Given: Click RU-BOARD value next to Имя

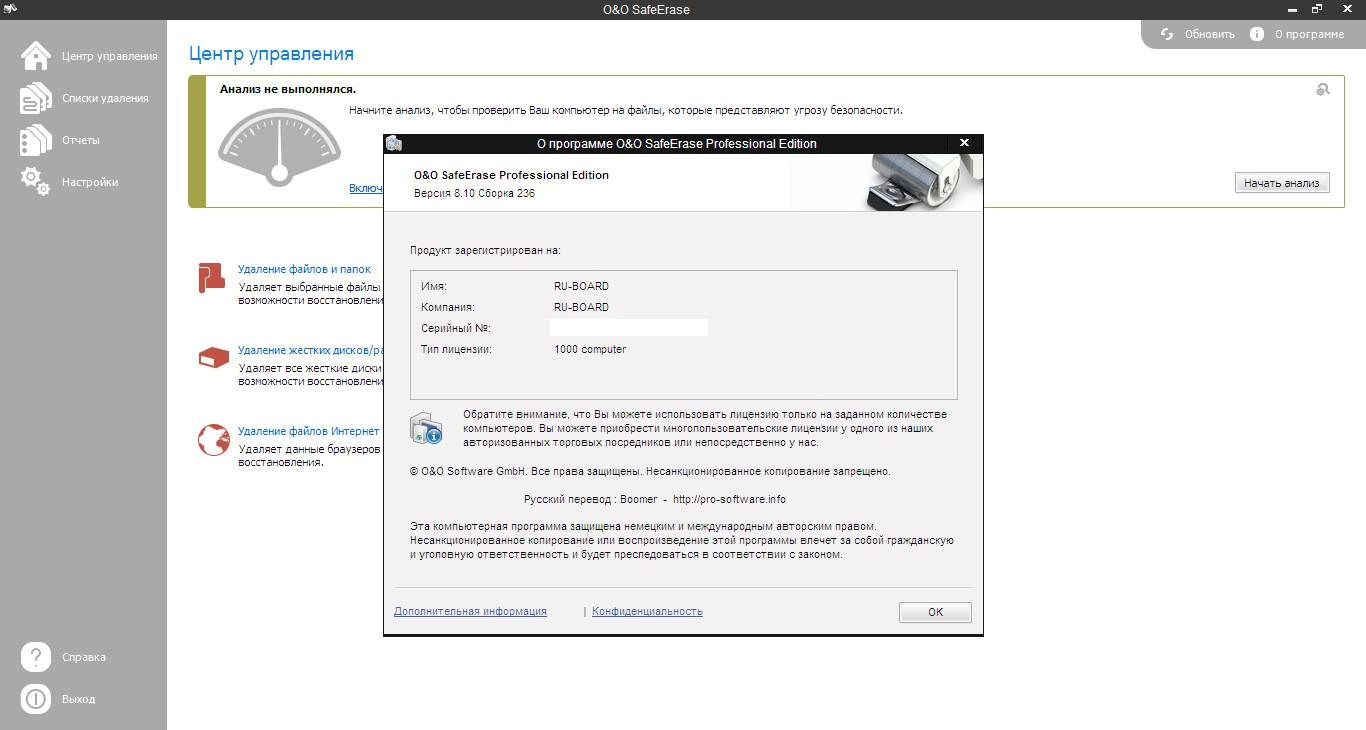Looking at the screenshot, I should (x=581, y=286).
